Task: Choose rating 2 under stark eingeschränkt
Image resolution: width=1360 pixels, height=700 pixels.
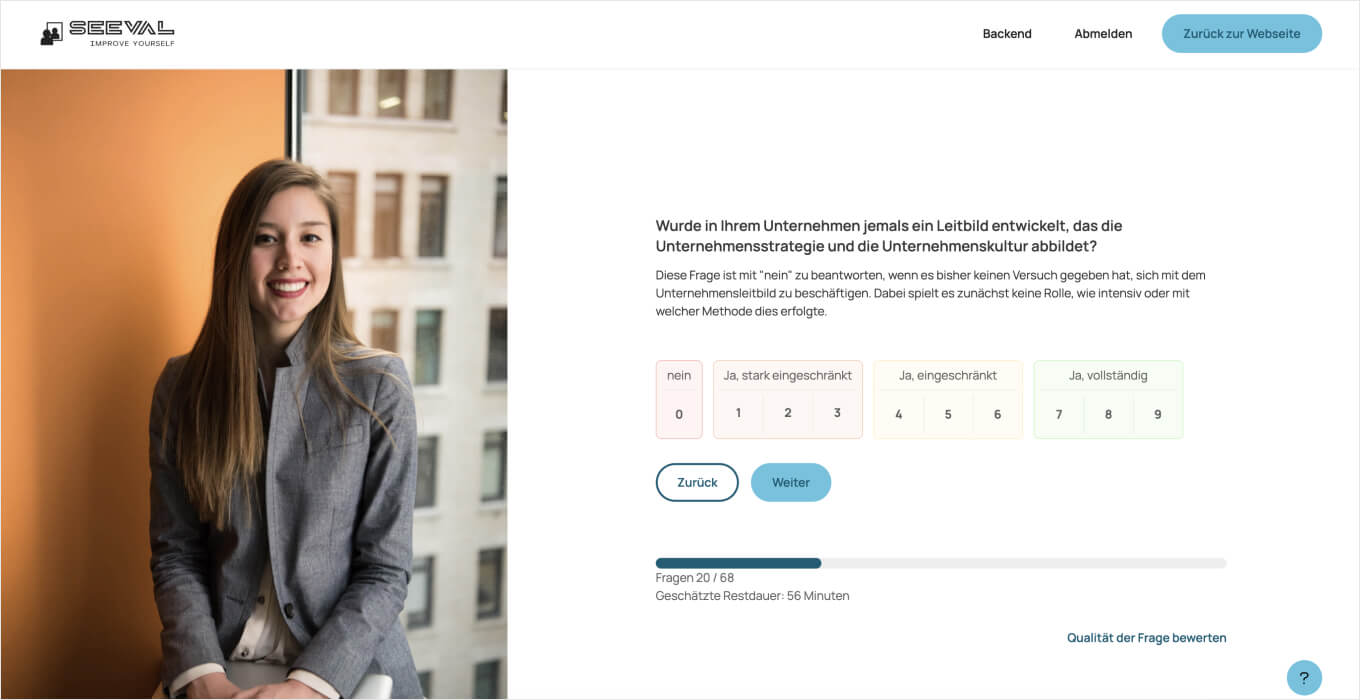Action: click(788, 413)
